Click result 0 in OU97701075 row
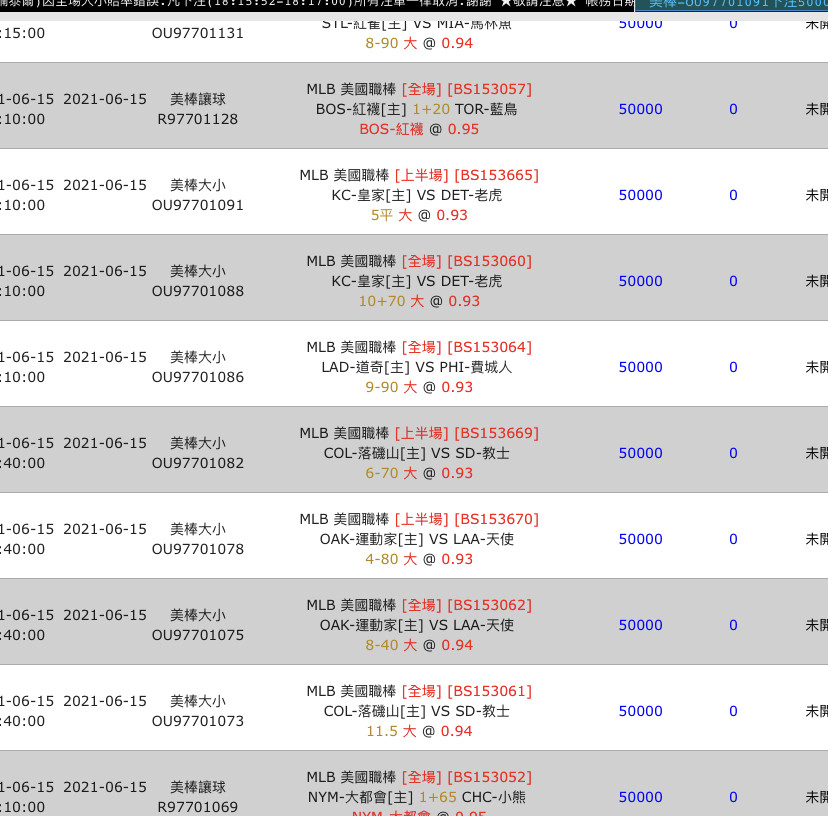 click(733, 626)
